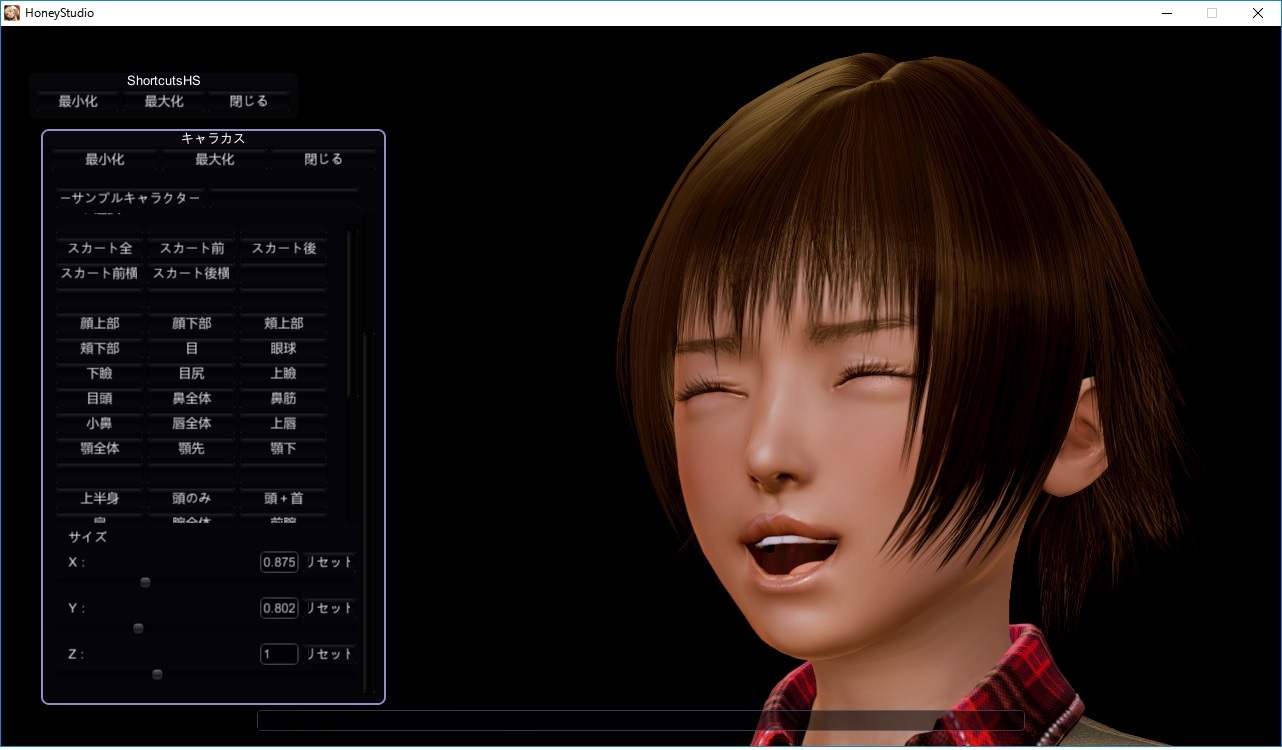Select the 顎先 chin tip button
Image resolution: width=1282 pixels, height=750 pixels.
pos(192,448)
